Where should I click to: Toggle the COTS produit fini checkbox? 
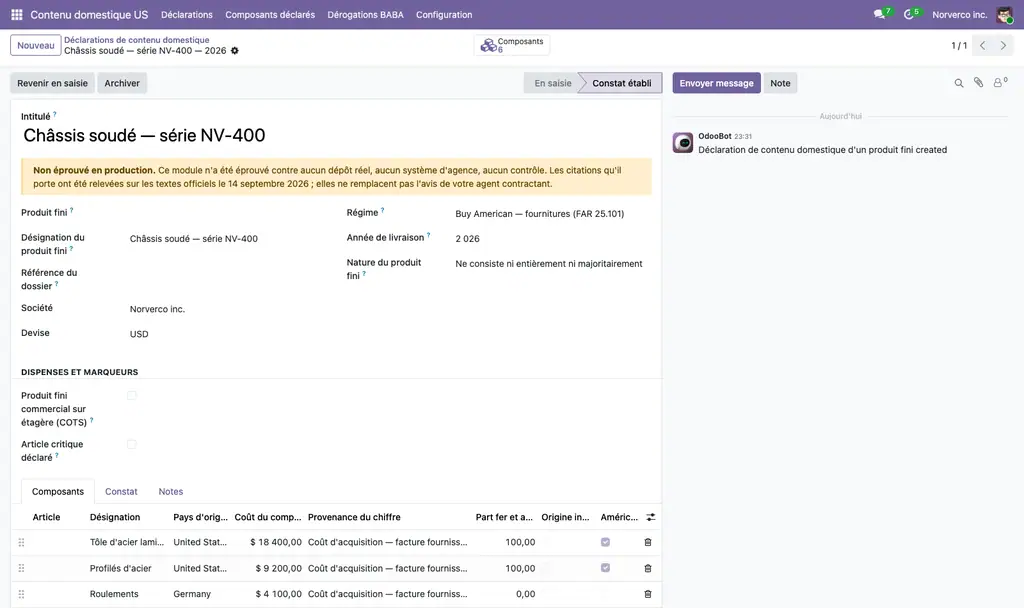pyautogui.click(x=132, y=396)
